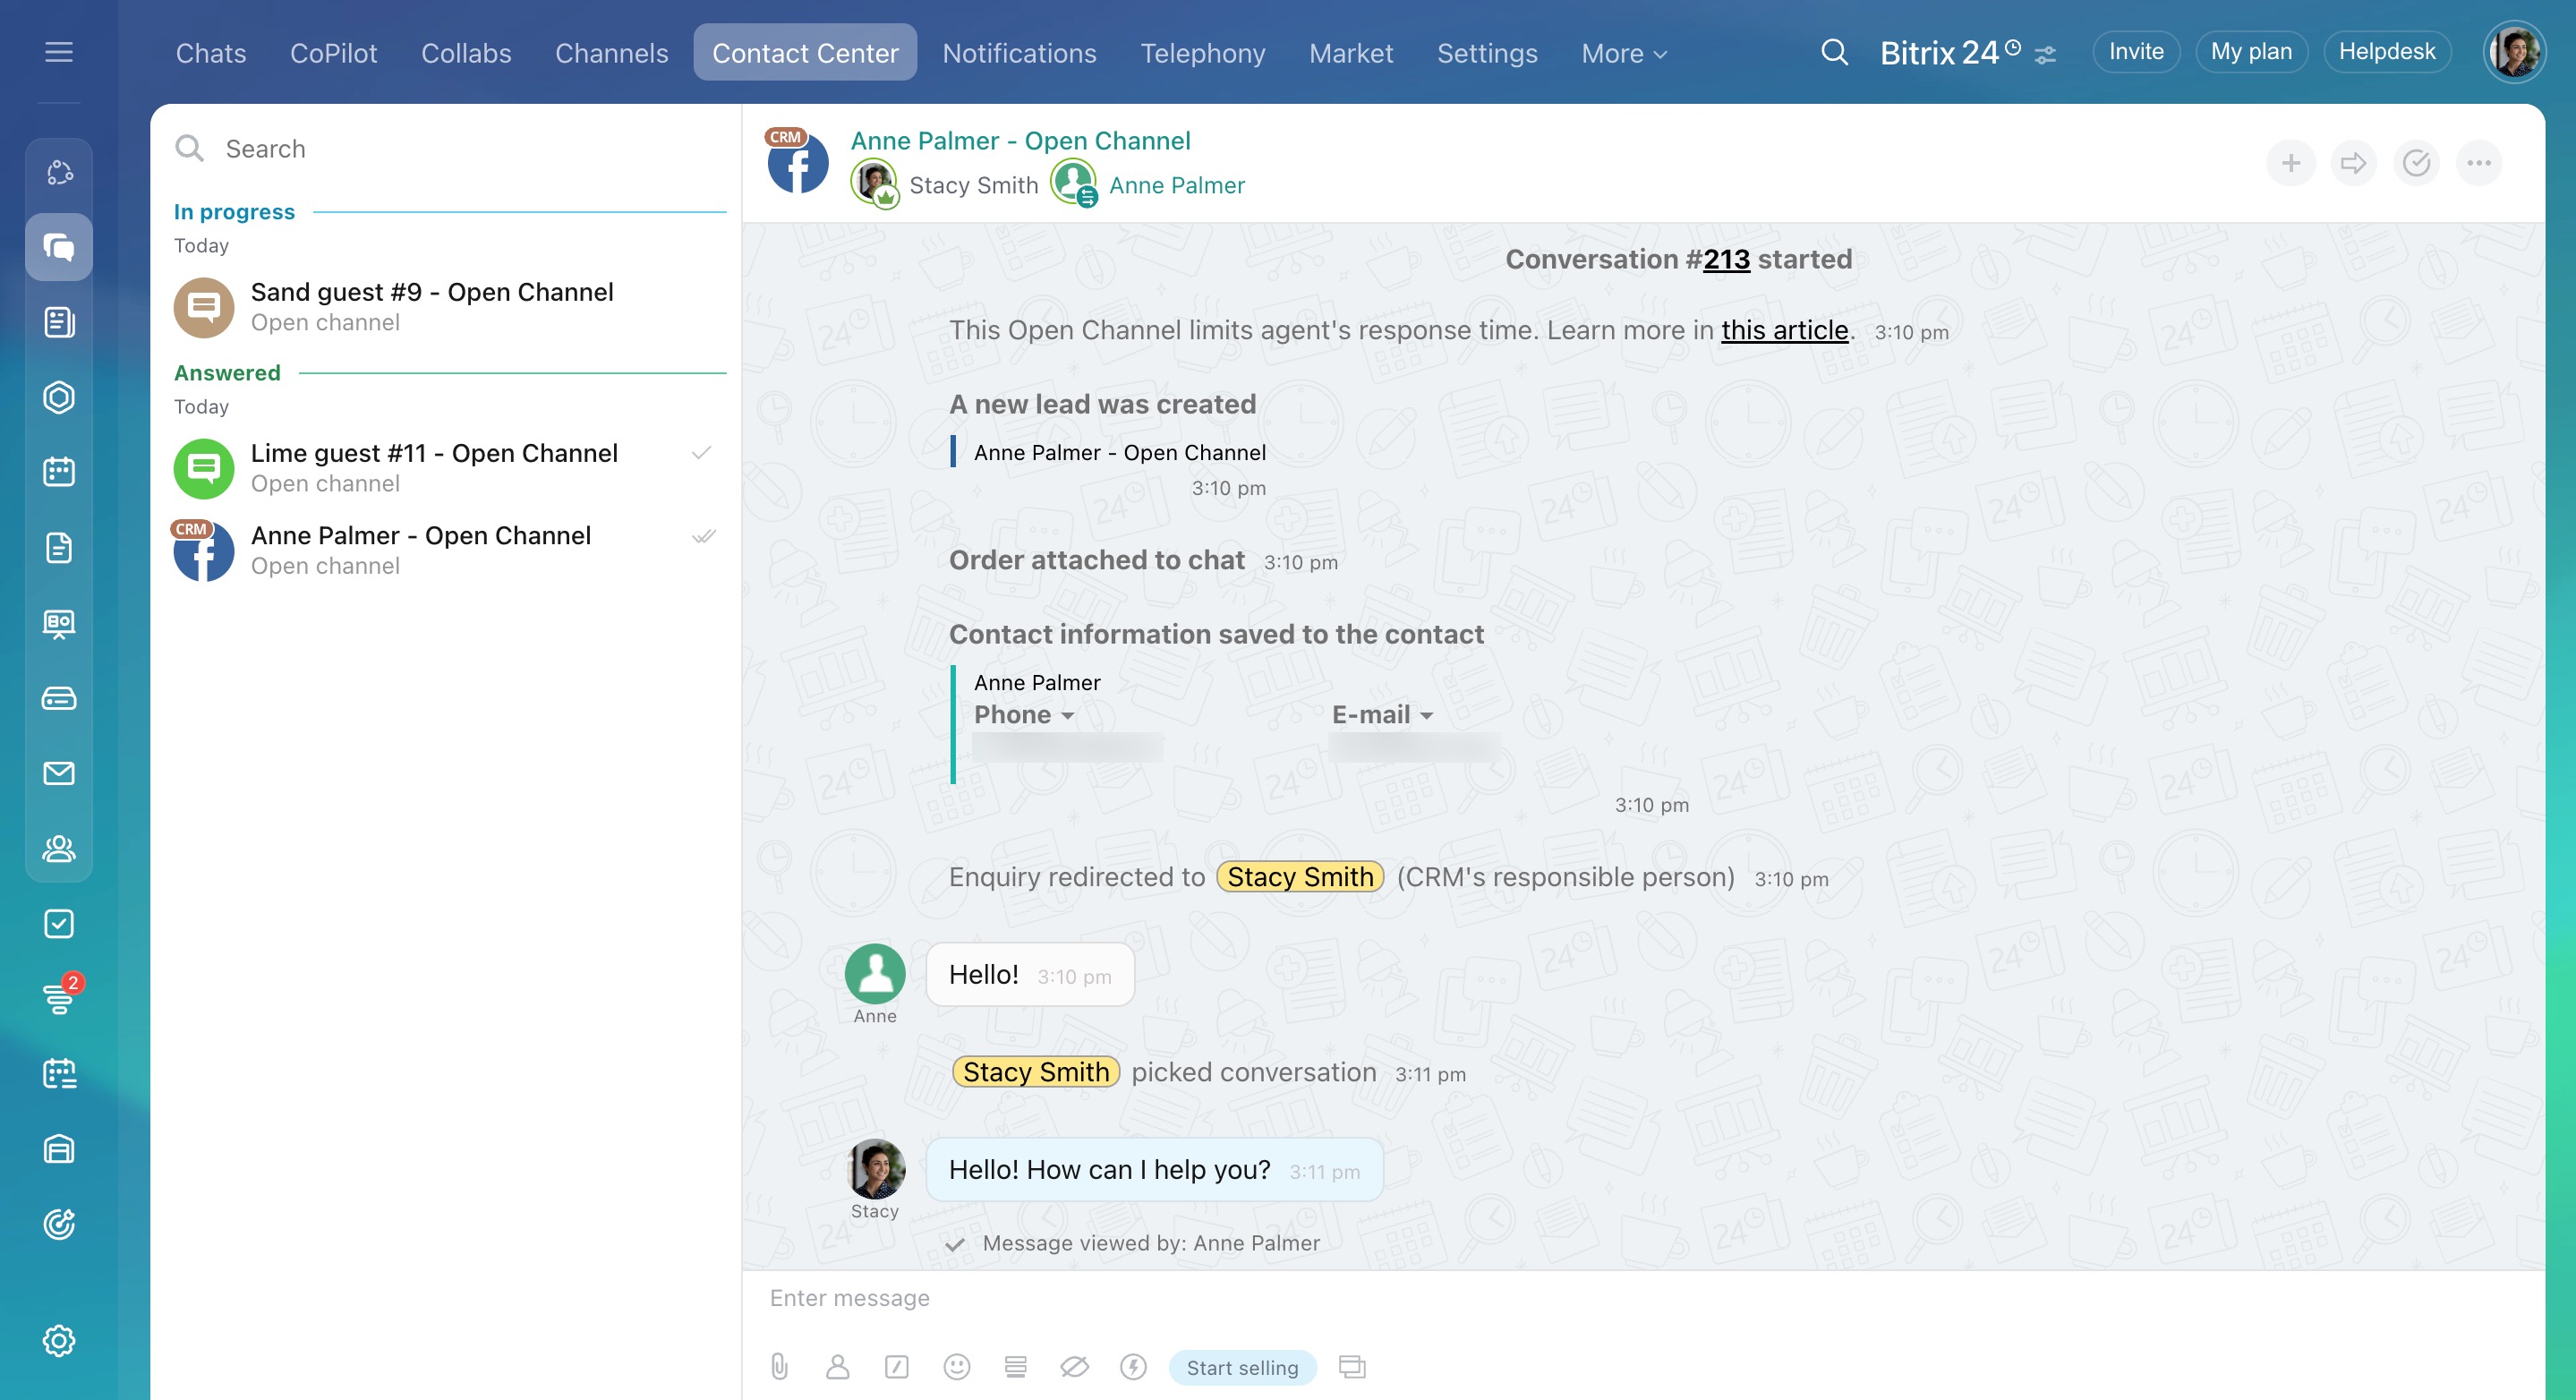
Task: Open the emoji smiley picker
Action: (x=957, y=1367)
